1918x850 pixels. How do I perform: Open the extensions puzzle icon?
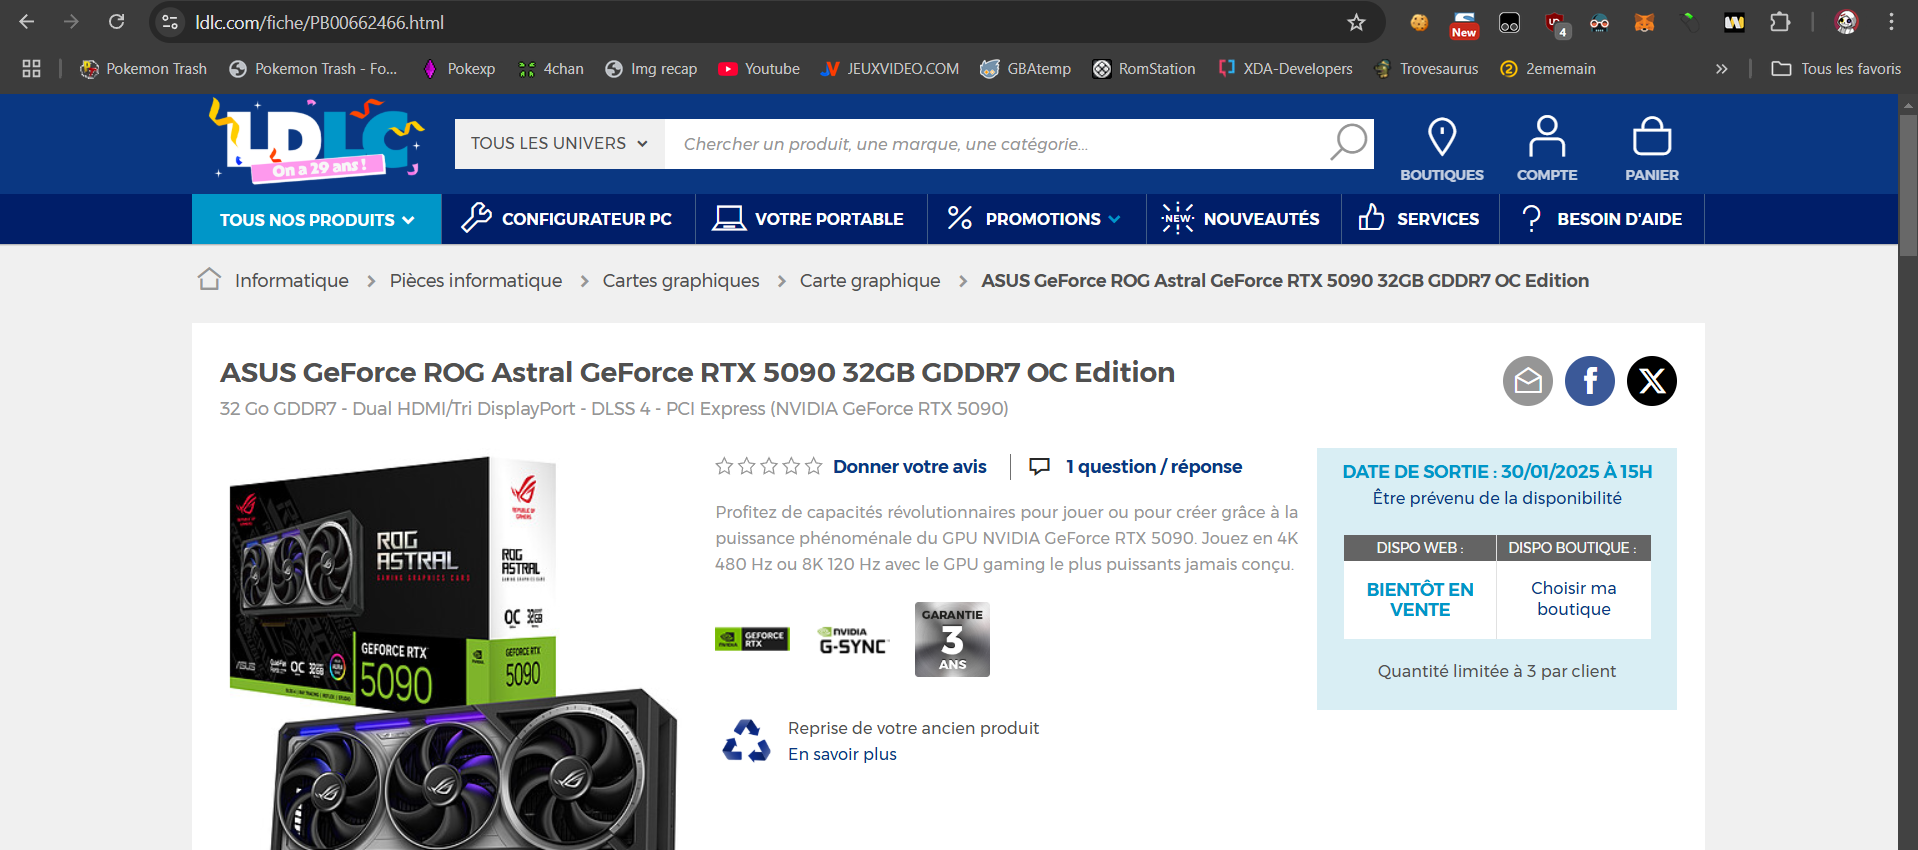pyautogui.click(x=1780, y=22)
